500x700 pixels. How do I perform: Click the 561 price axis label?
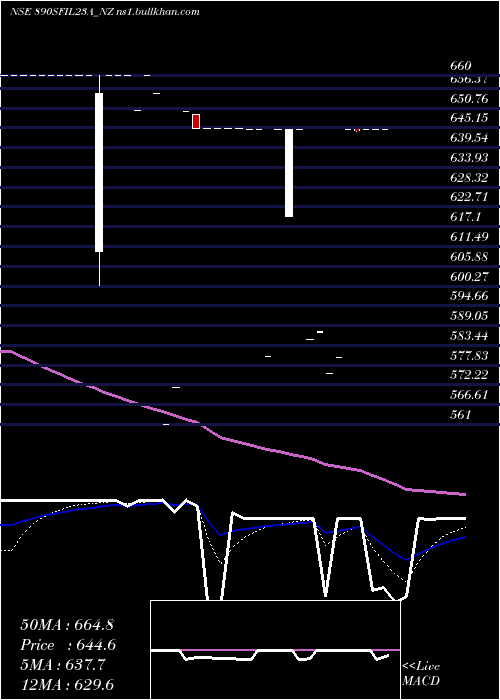click(x=460, y=415)
